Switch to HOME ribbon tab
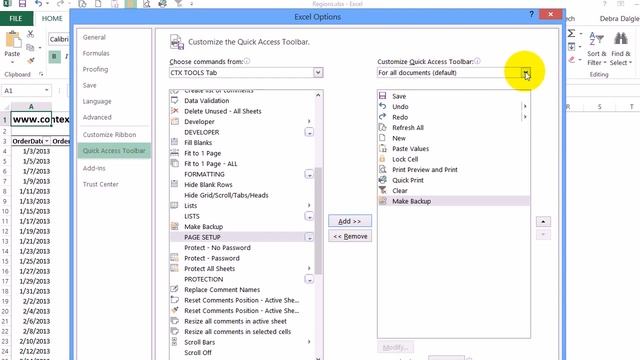Image resolution: width=640 pixels, height=360 pixels. [x=52, y=19]
